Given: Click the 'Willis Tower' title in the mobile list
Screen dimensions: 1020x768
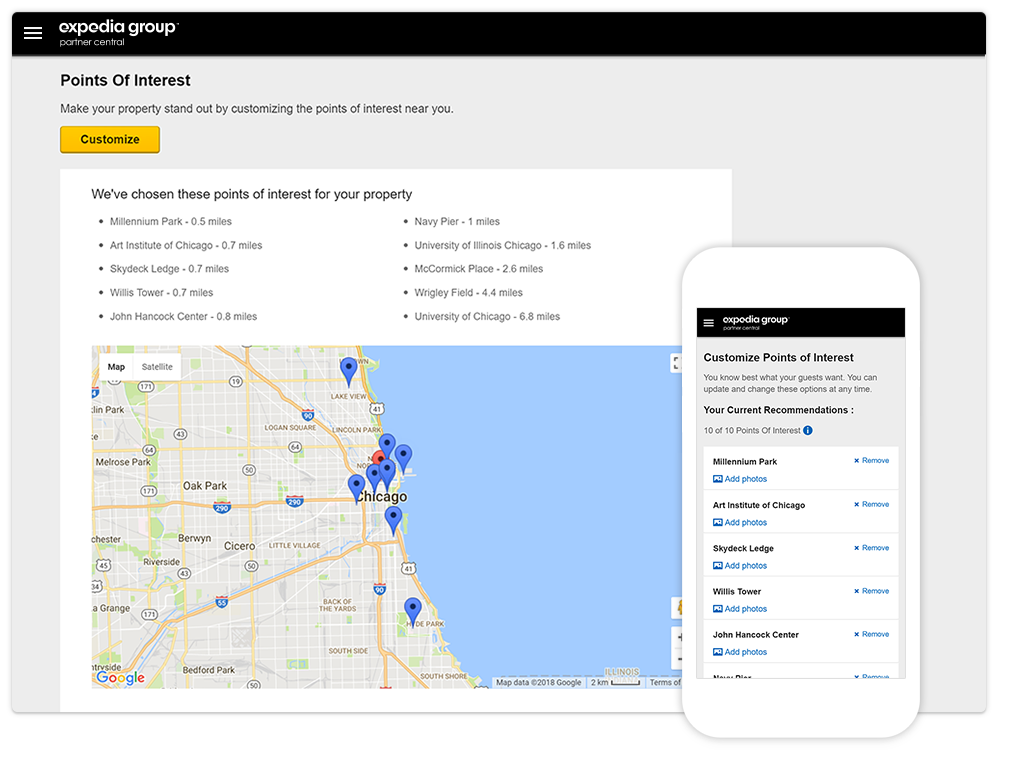Looking at the screenshot, I should (x=736, y=591).
